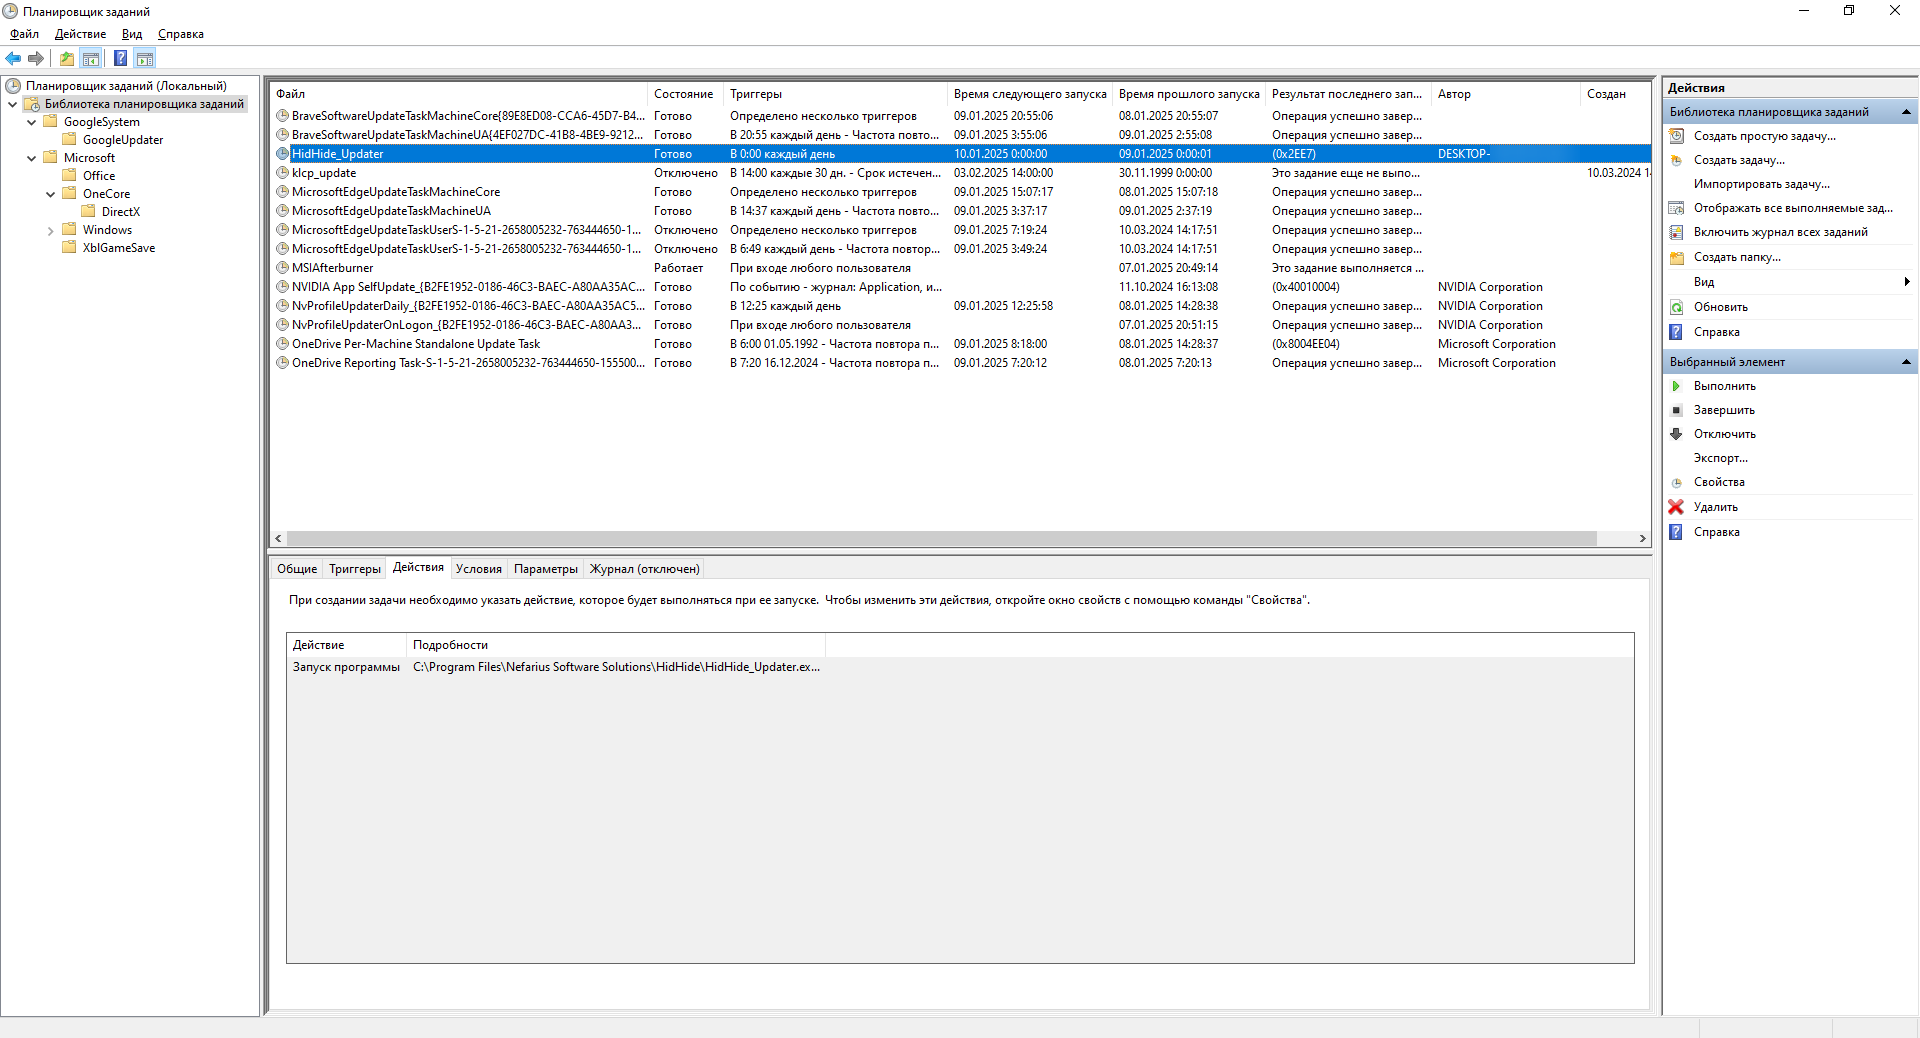Click the Создать задачу icon
1920x1038 pixels.
(x=1677, y=160)
